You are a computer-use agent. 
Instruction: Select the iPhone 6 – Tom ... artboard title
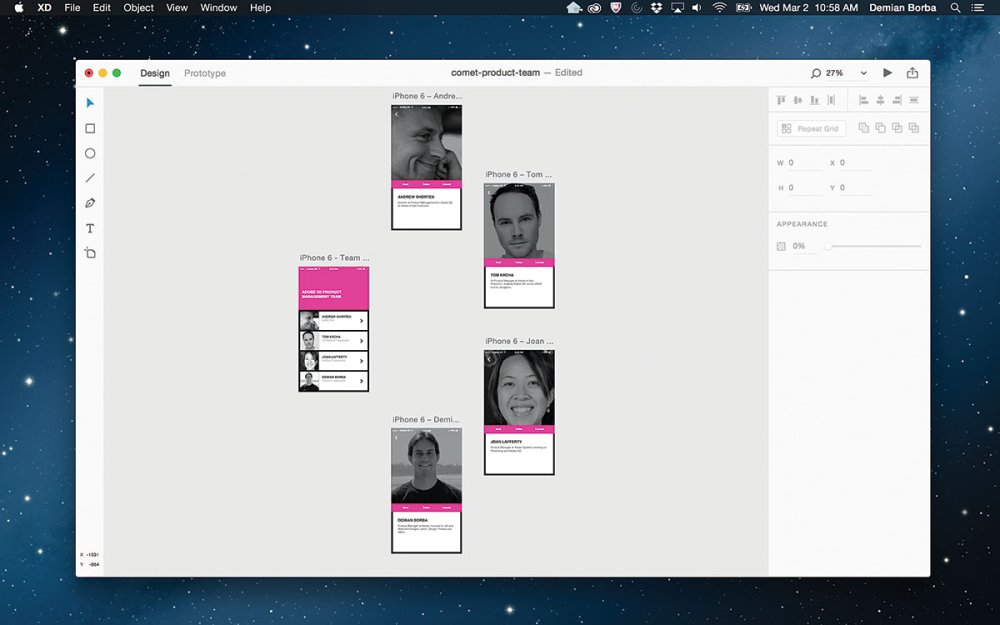click(518, 175)
